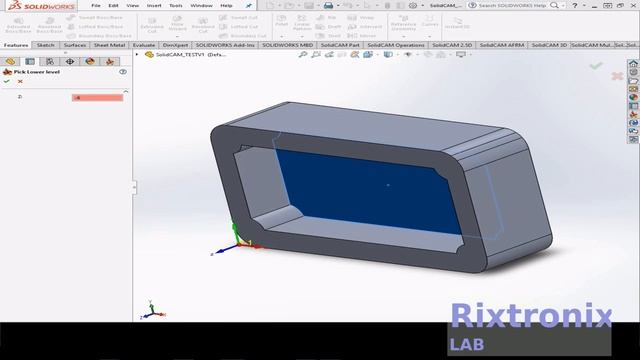The width and height of the screenshot is (640, 360).
Task: Click Previous View in the view toolbar
Action: pos(329,54)
